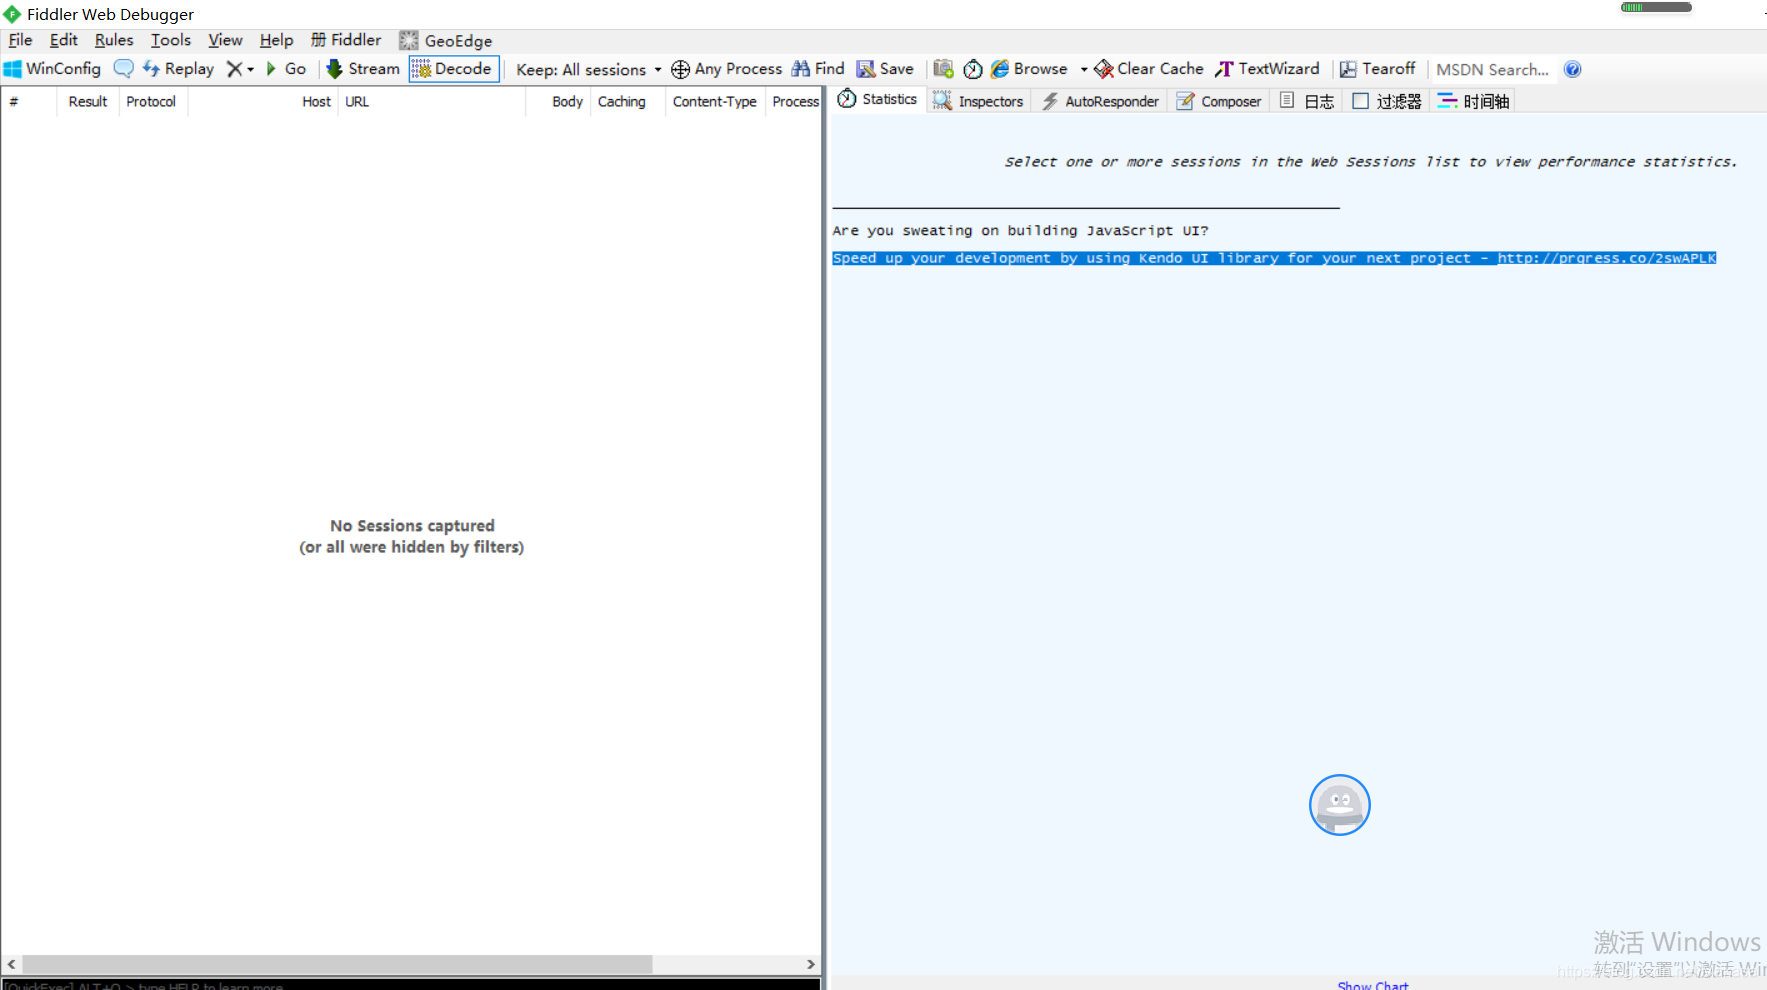Expand the Browse dropdown arrow
Viewport: 1767px width, 990px height.
click(x=1083, y=69)
